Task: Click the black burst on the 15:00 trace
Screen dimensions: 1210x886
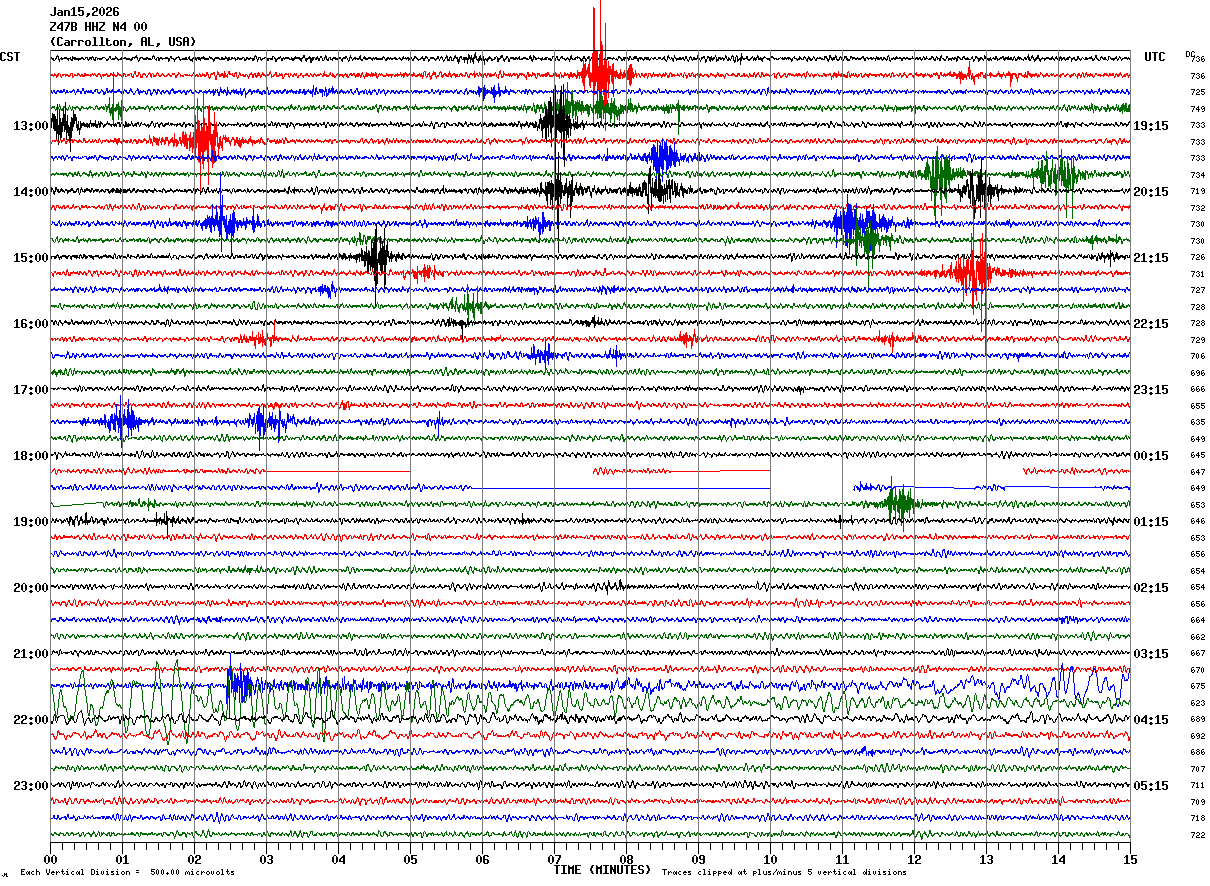Action: pyautogui.click(x=377, y=257)
